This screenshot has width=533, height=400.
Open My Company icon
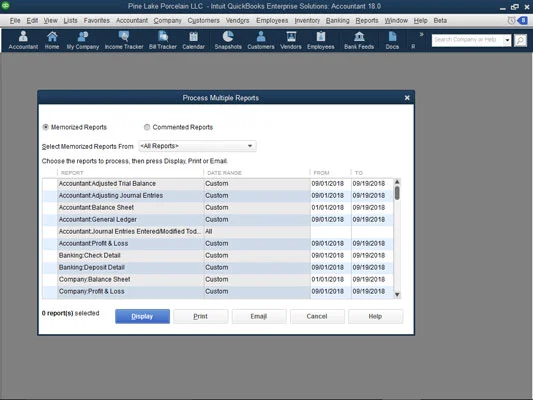[83, 40]
